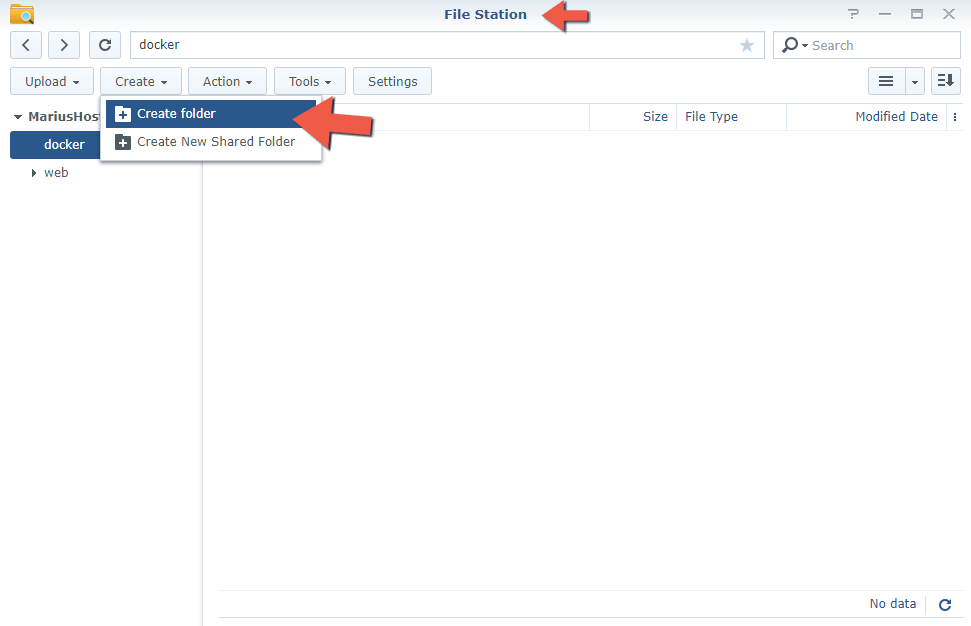Open the Upload dropdown

[x=51, y=81]
